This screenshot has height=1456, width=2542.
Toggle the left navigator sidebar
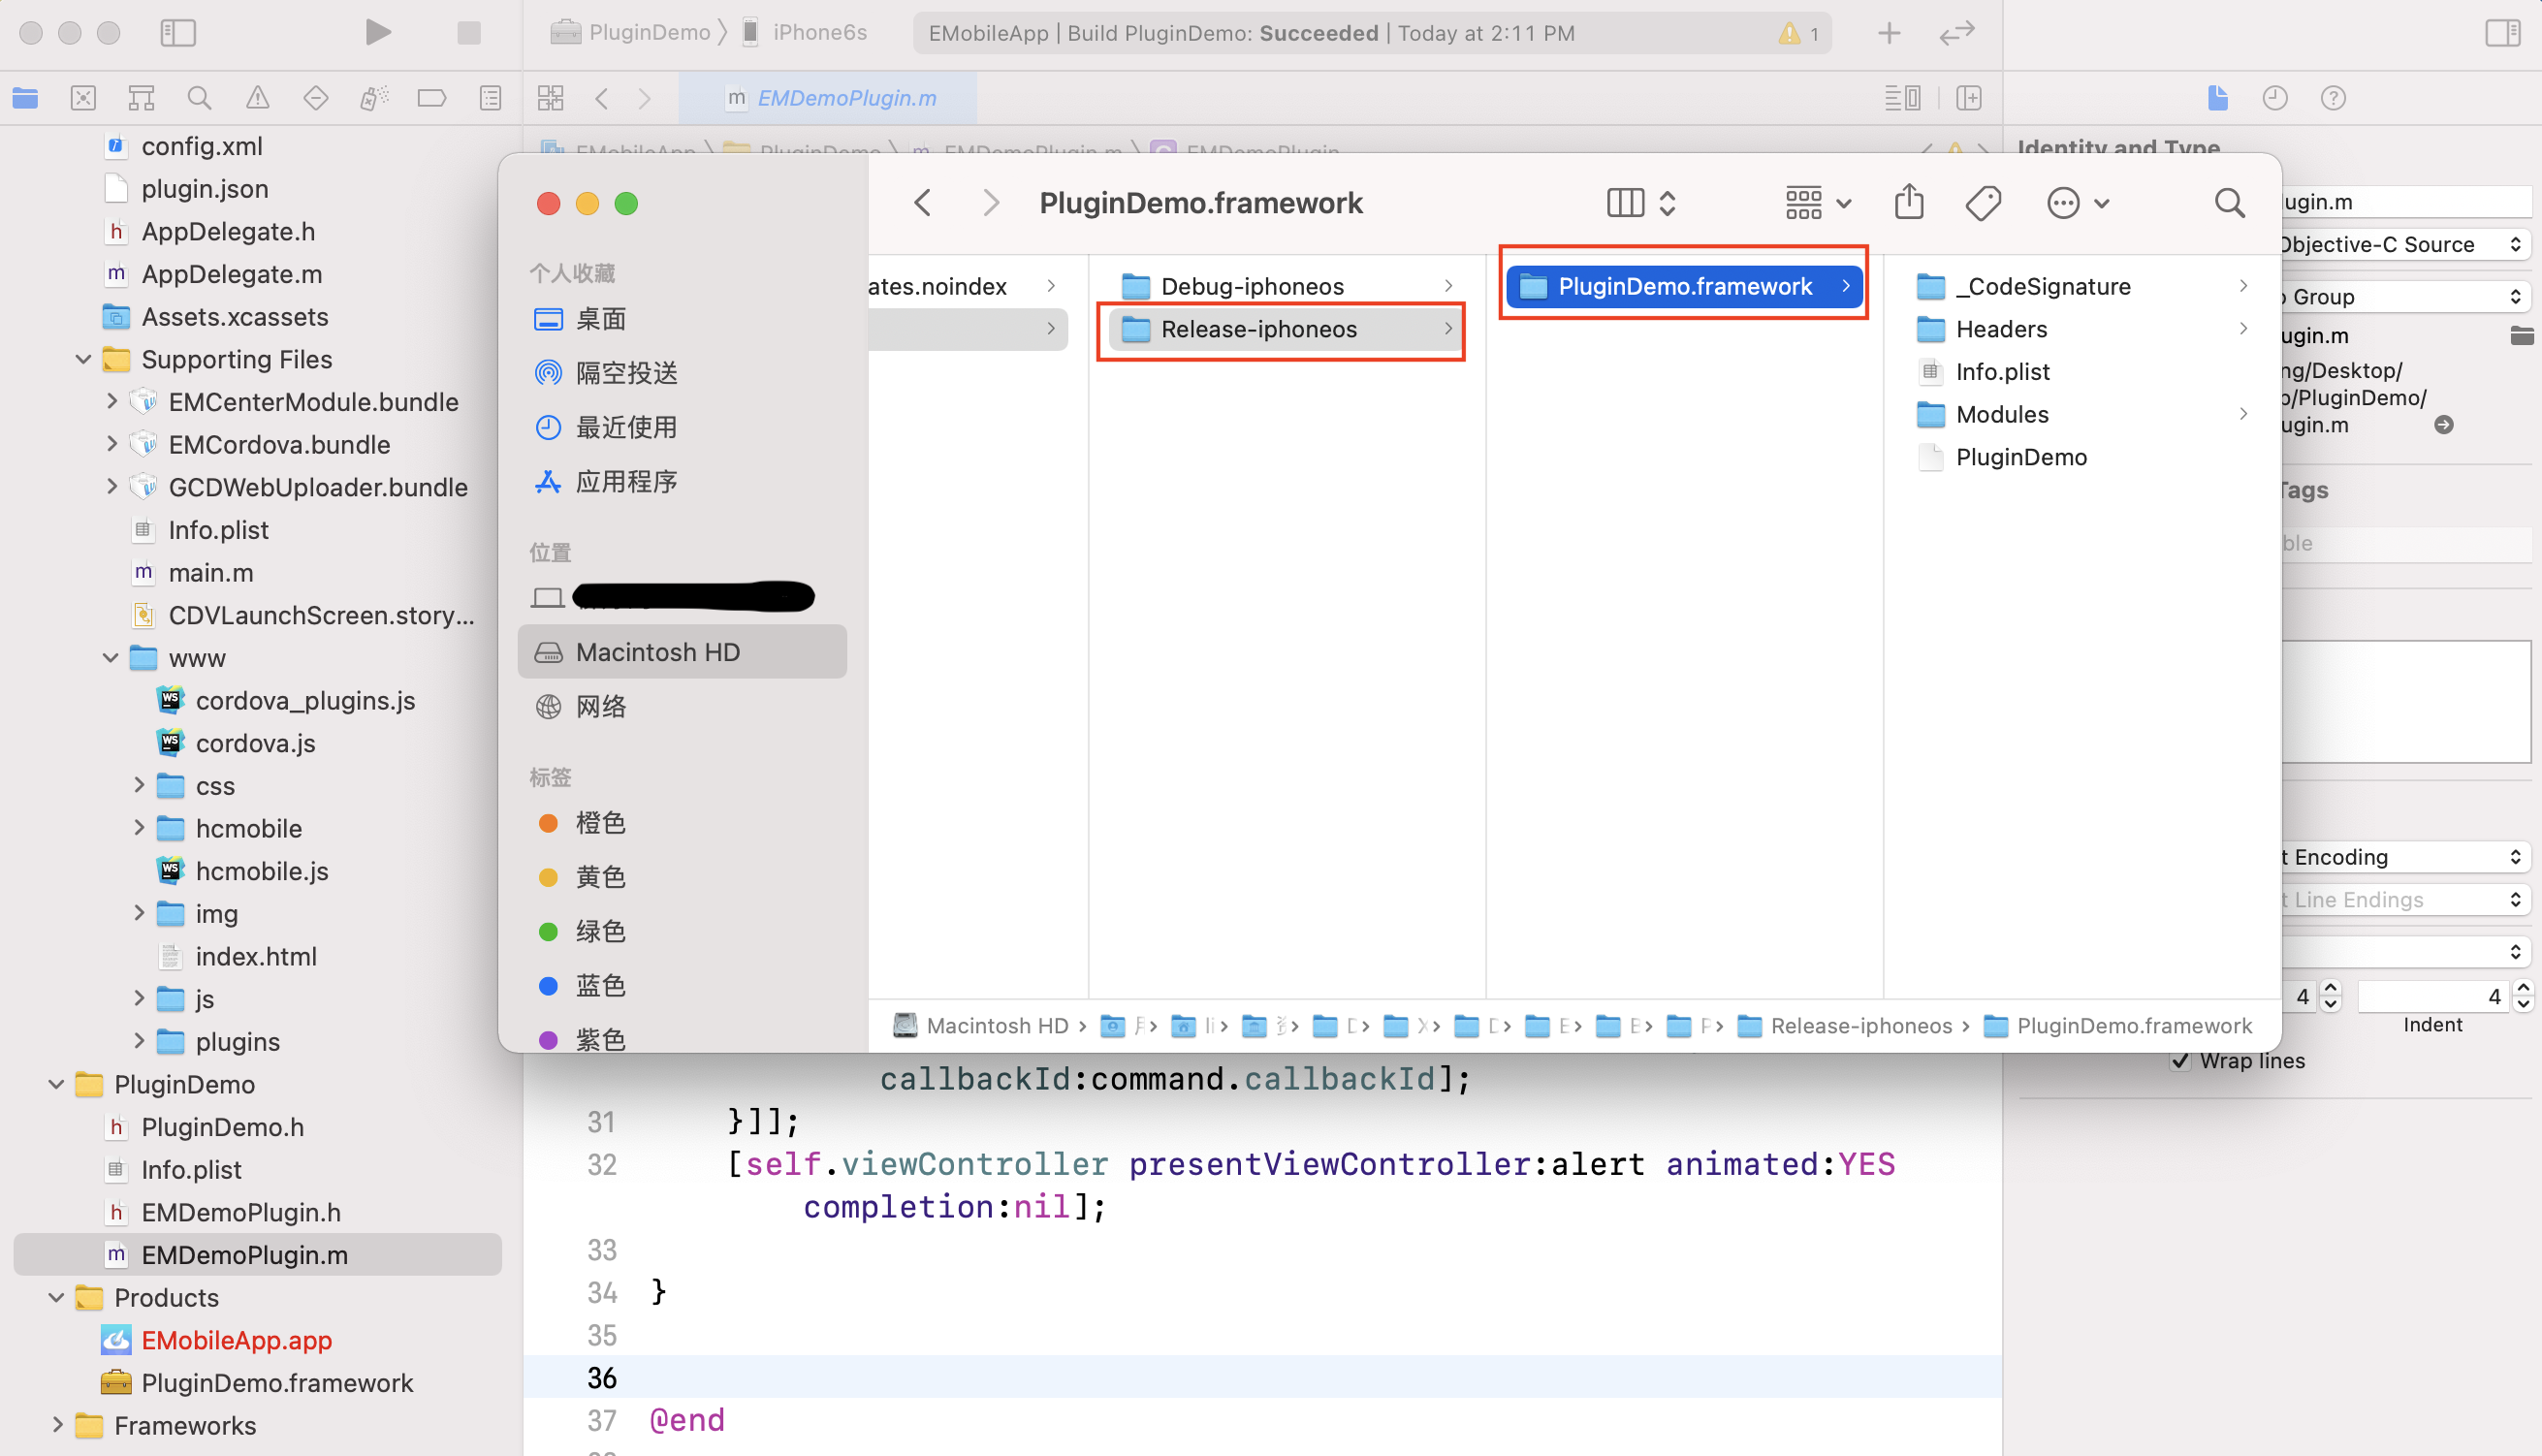[x=178, y=33]
